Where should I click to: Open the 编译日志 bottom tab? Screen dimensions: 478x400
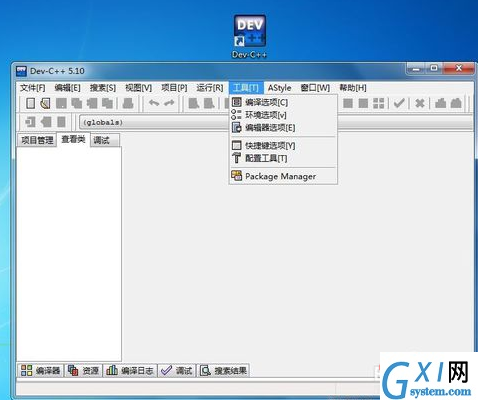coord(130,371)
